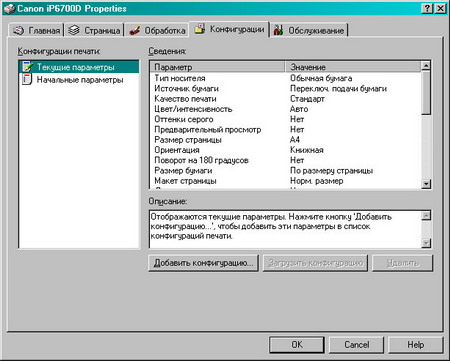Click the icon beside Текущие параметры

pos(27,67)
